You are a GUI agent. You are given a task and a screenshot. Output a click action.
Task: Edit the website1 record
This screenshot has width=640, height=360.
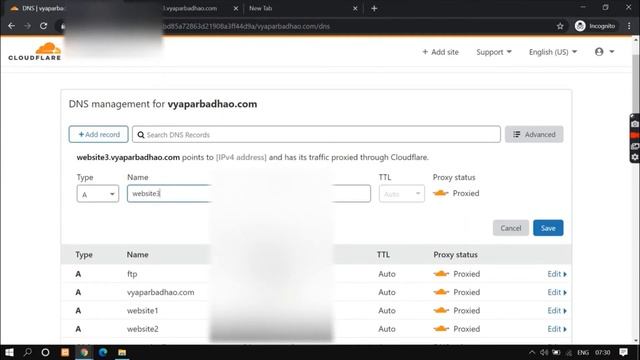(x=557, y=311)
